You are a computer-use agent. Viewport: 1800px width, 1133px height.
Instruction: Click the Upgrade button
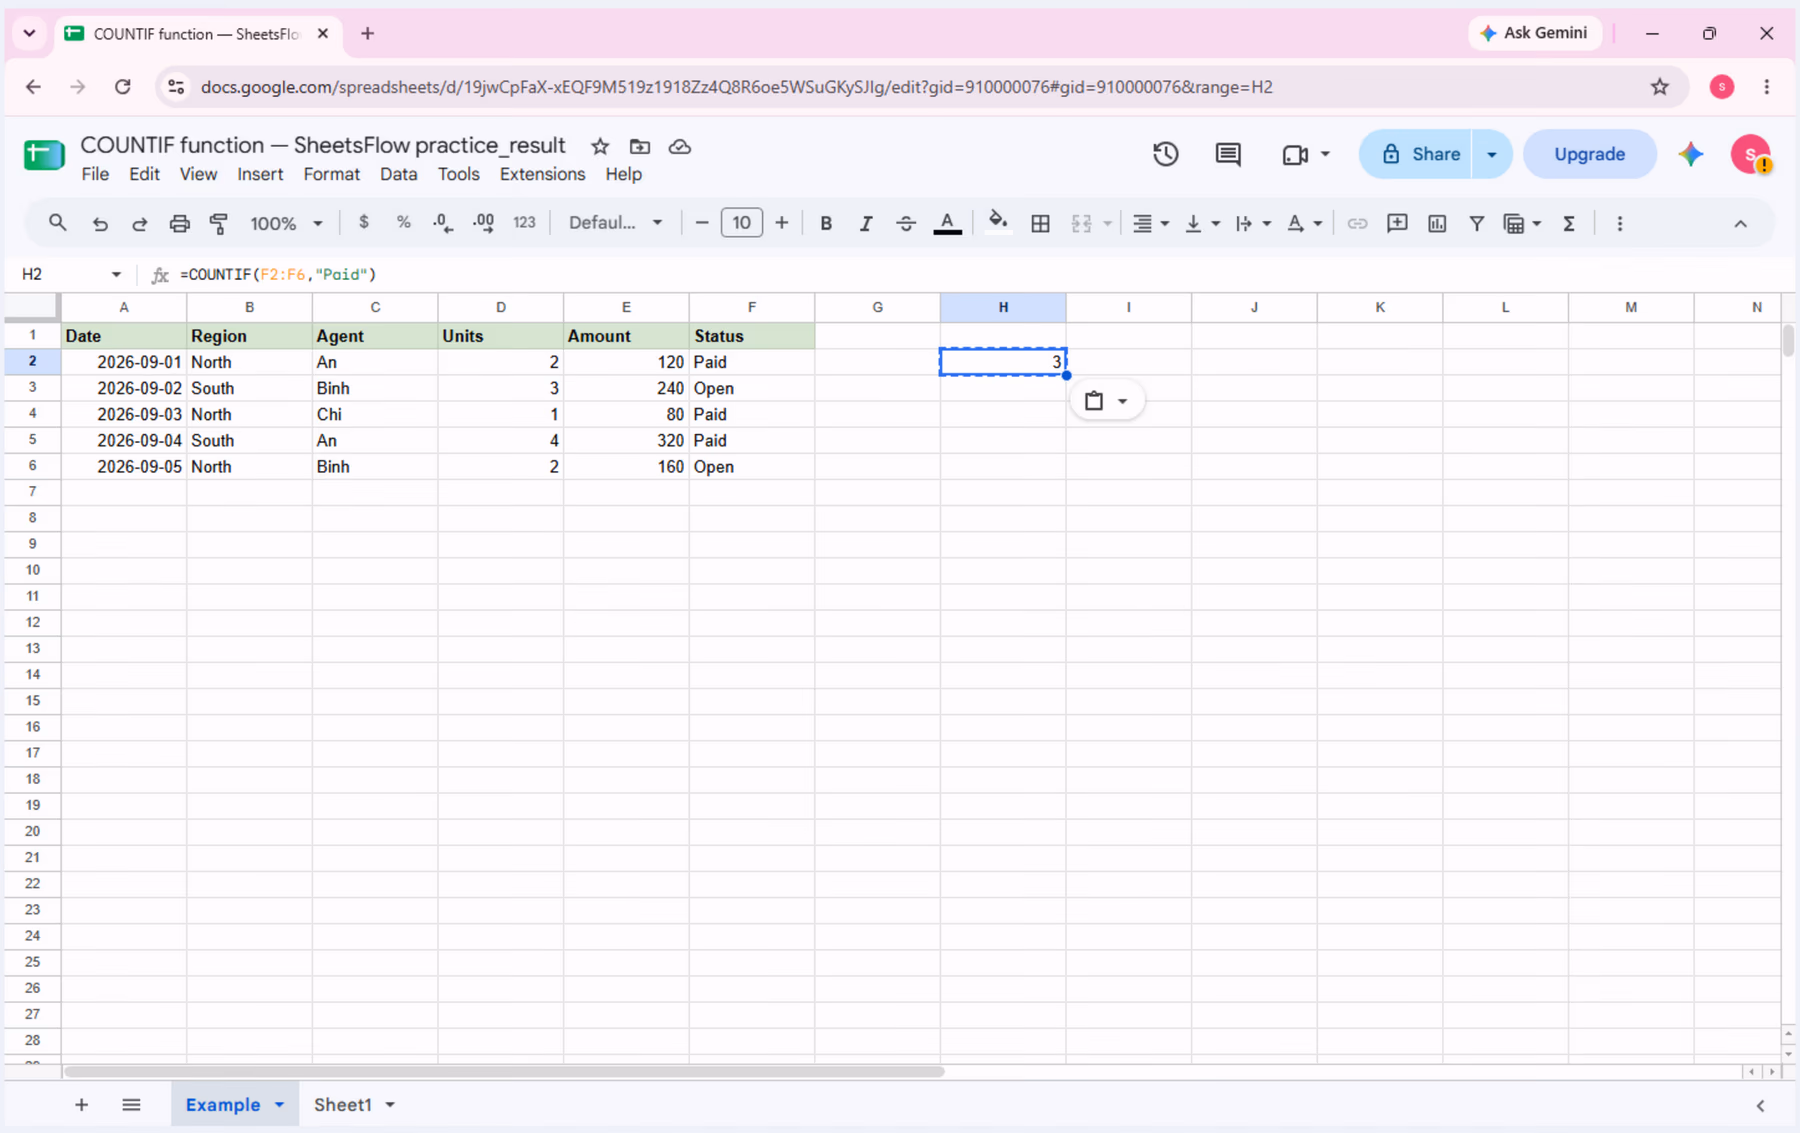(x=1589, y=154)
